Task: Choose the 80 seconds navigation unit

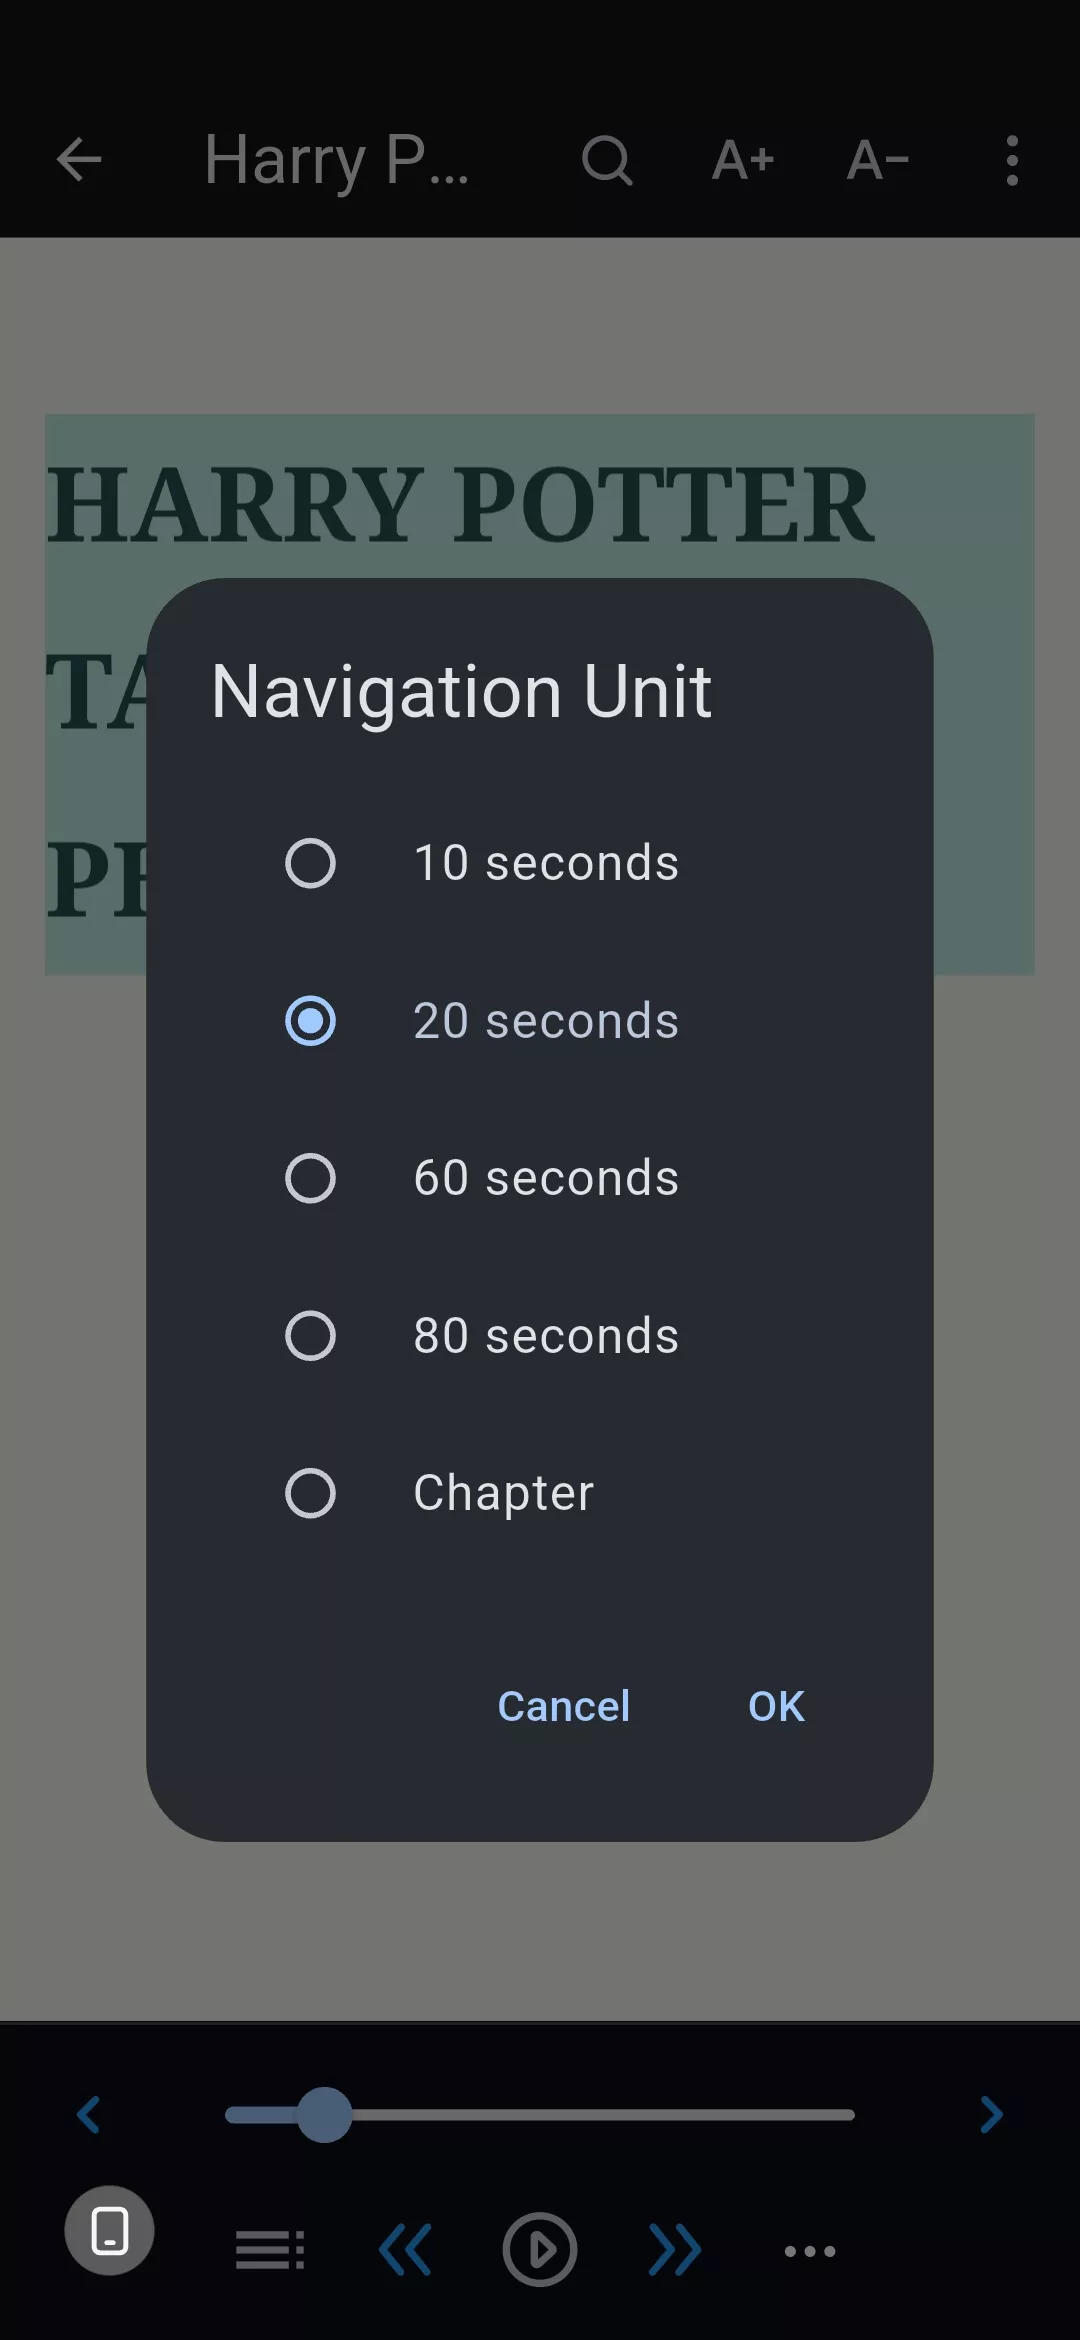Action: pyautogui.click(x=310, y=1336)
